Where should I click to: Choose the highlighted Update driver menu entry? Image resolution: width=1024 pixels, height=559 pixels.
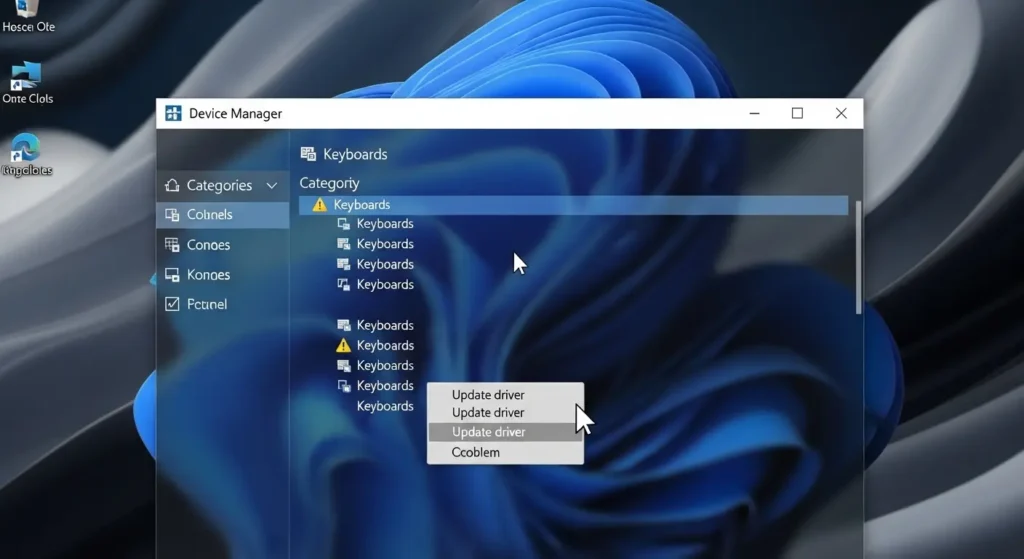coord(489,432)
